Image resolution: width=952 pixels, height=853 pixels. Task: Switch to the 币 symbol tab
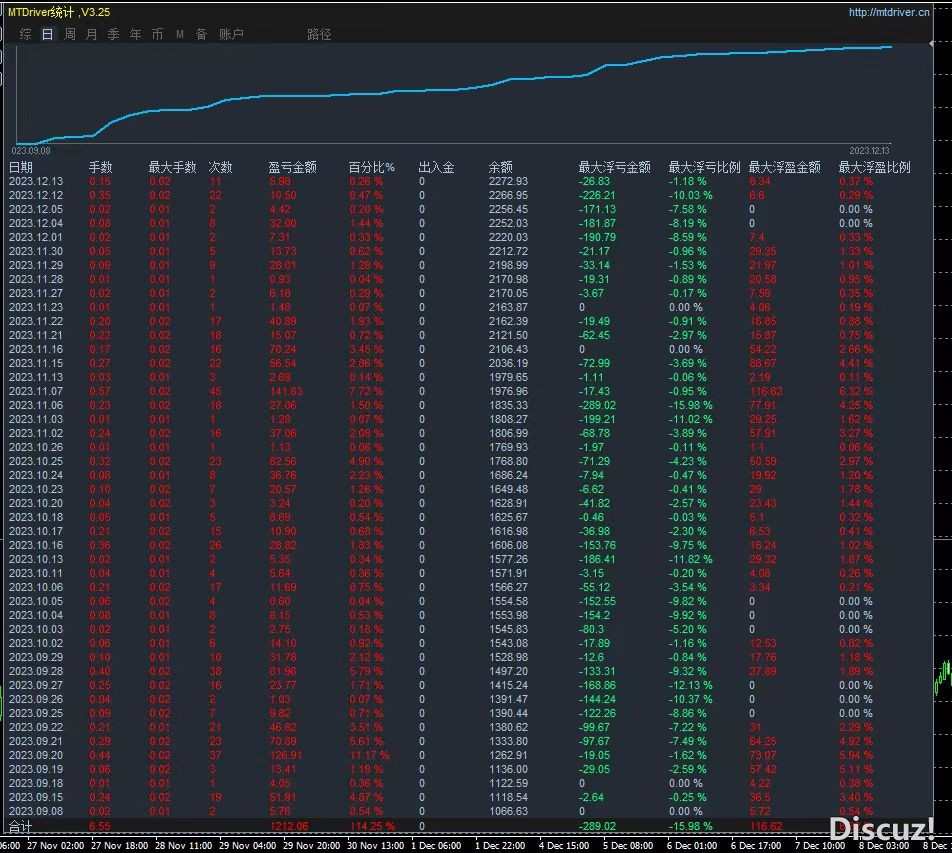tap(157, 34)
